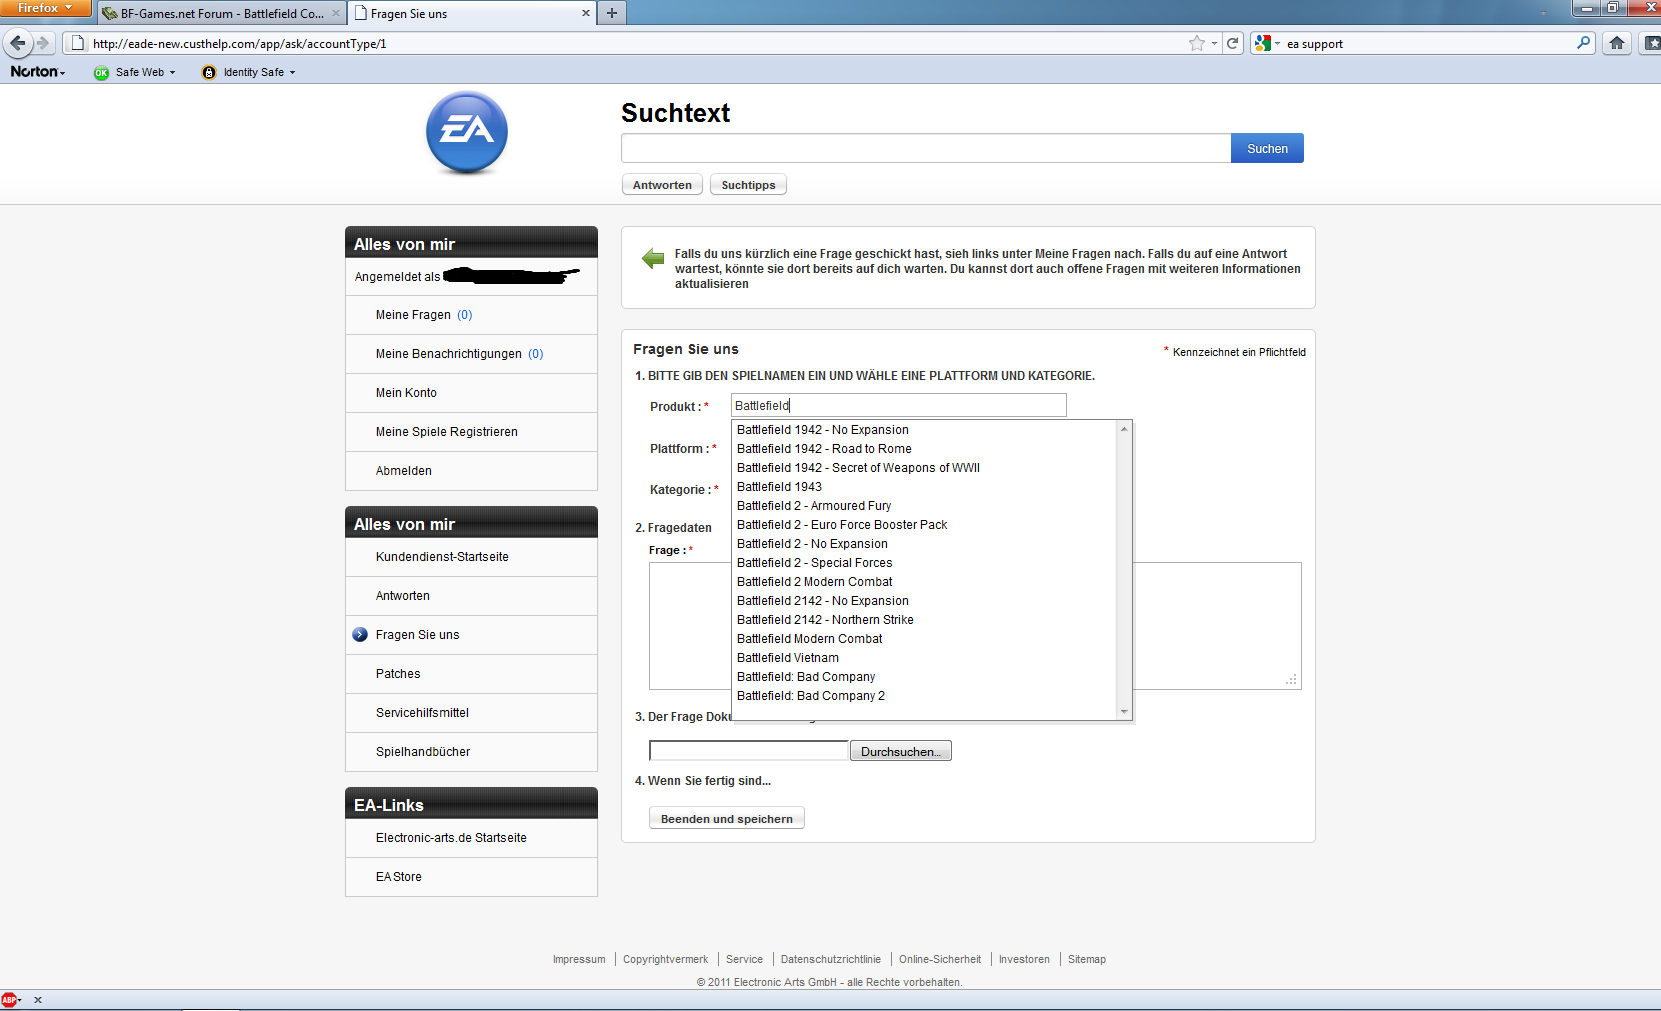Screen dimensions: 1661x1011
Task: Click the browser back arrow button
Action: [x=18, y=43]
